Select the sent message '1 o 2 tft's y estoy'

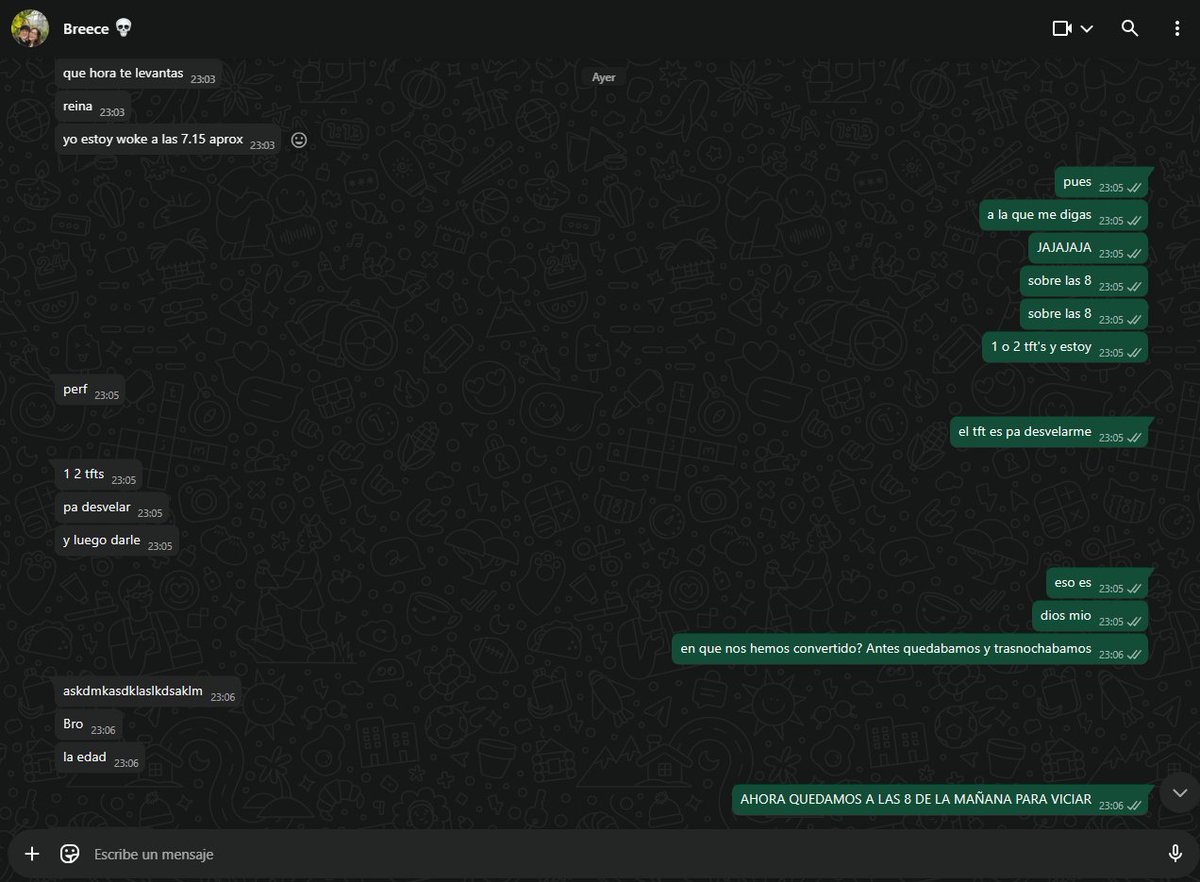pos(1065,348)
